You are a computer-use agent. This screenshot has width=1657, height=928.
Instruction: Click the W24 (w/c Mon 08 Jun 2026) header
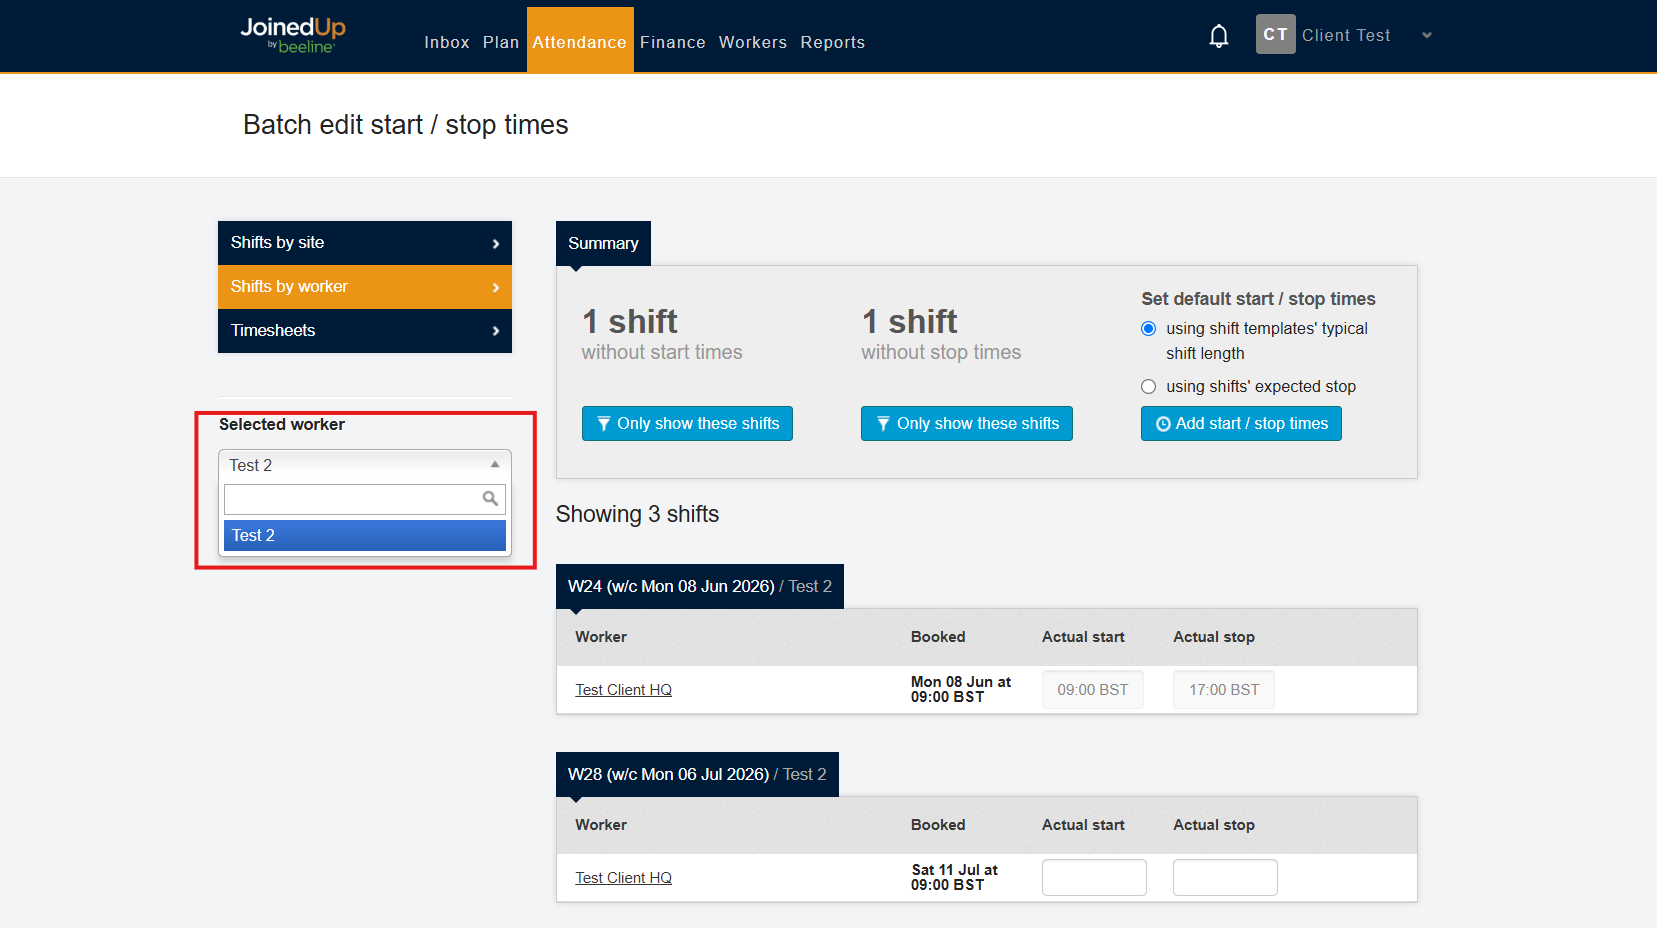coord(700,587)
